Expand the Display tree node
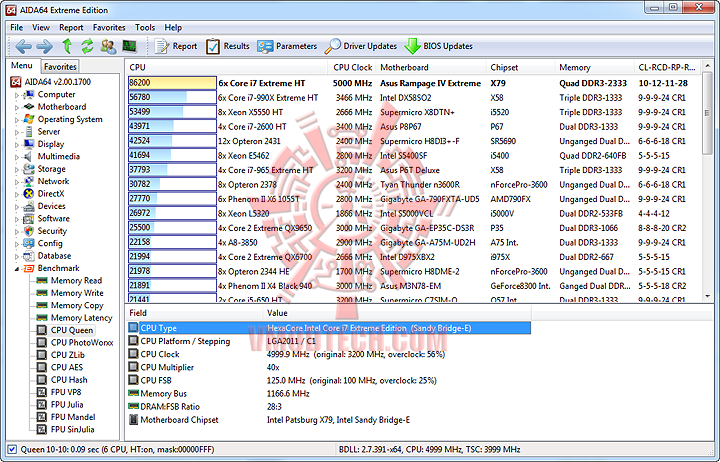This screenshot has width=720, height=462. click(x=17, y=145)
